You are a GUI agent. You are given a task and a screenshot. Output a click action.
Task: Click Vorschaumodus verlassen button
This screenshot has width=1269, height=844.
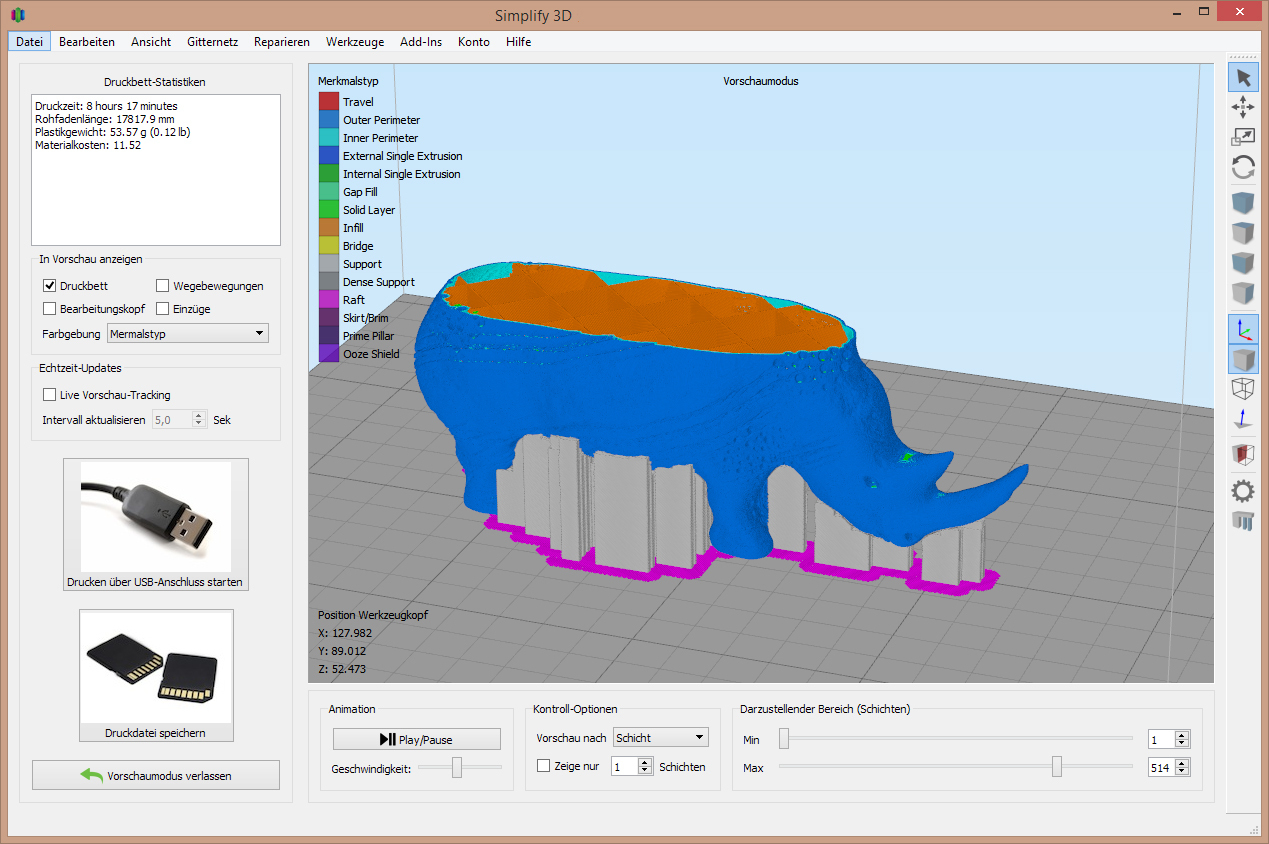coord(155,775)
